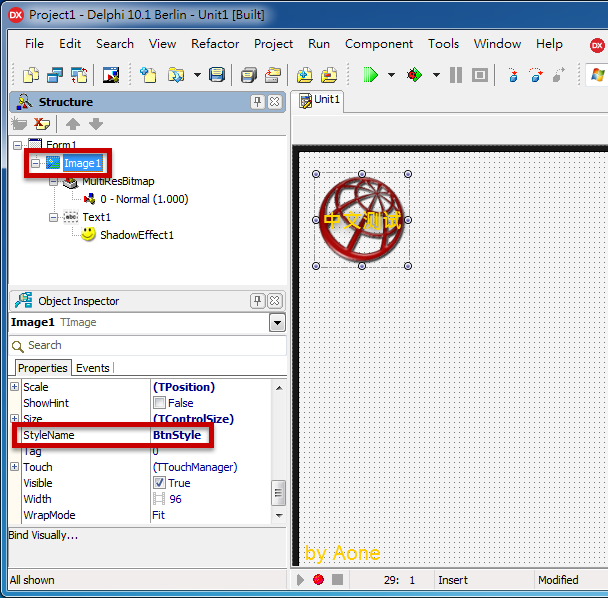Switch to the Events tab
The width and height of the screenshot is (608, 598).
93,368
